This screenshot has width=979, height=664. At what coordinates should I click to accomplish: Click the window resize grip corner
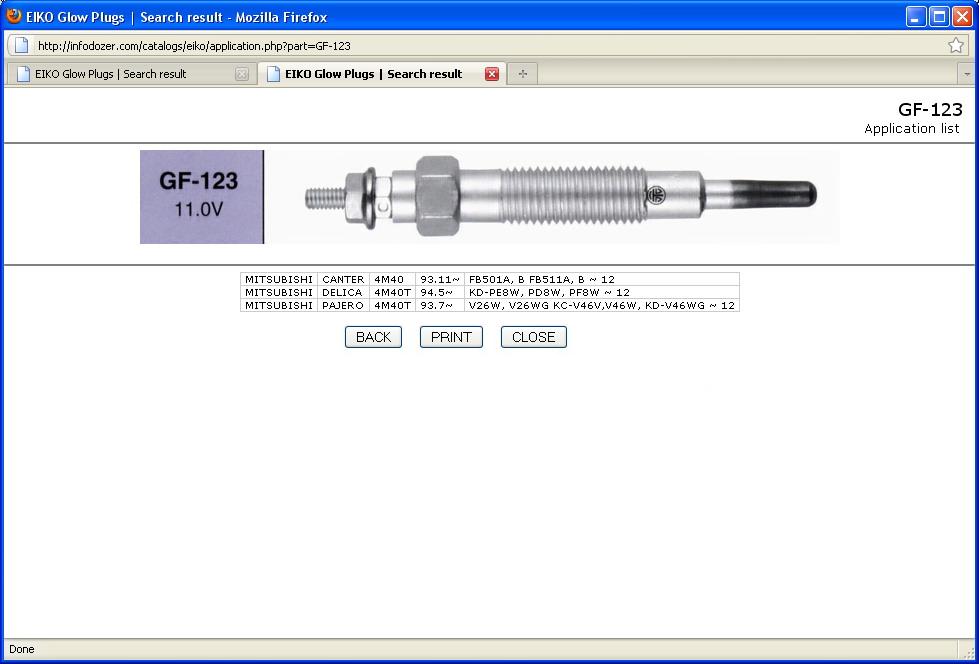[x=969, y=652]
